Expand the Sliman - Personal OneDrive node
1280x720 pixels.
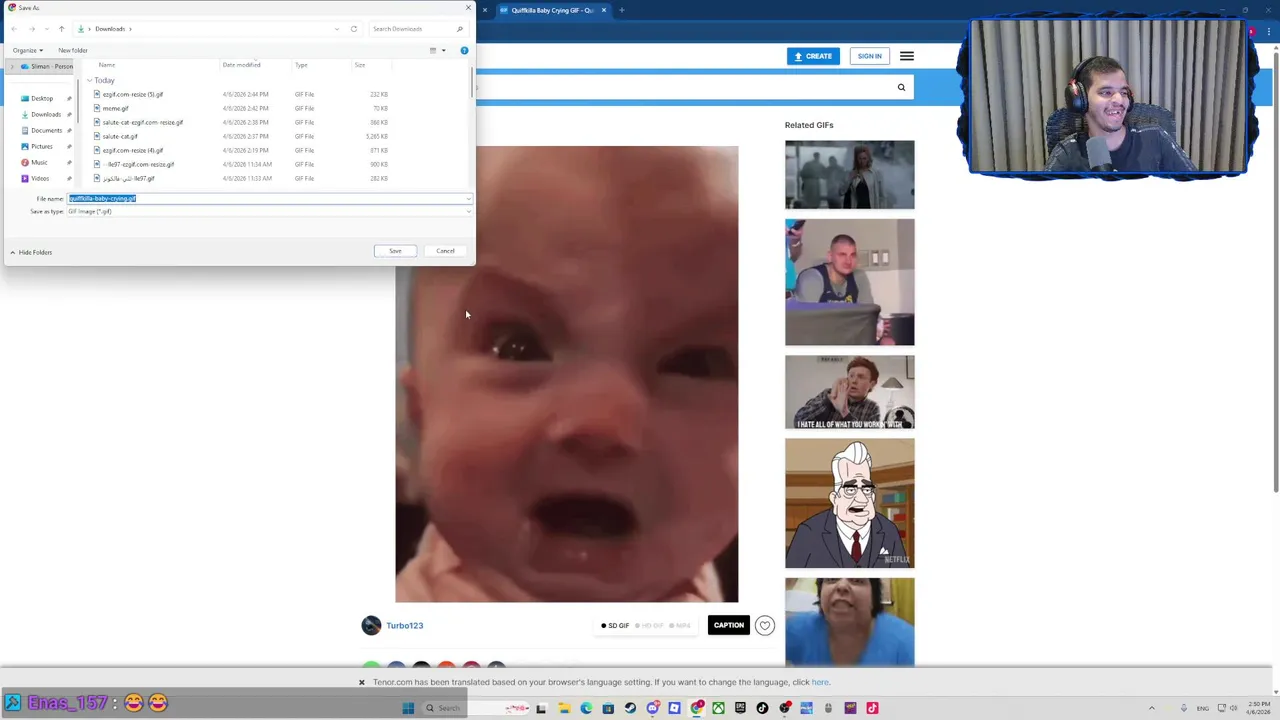(12, 66)
